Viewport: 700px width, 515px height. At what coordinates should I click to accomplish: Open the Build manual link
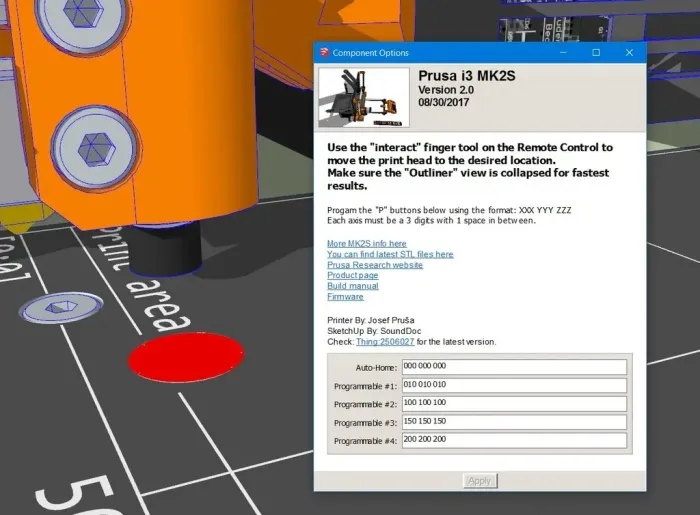tap(353, 286)
